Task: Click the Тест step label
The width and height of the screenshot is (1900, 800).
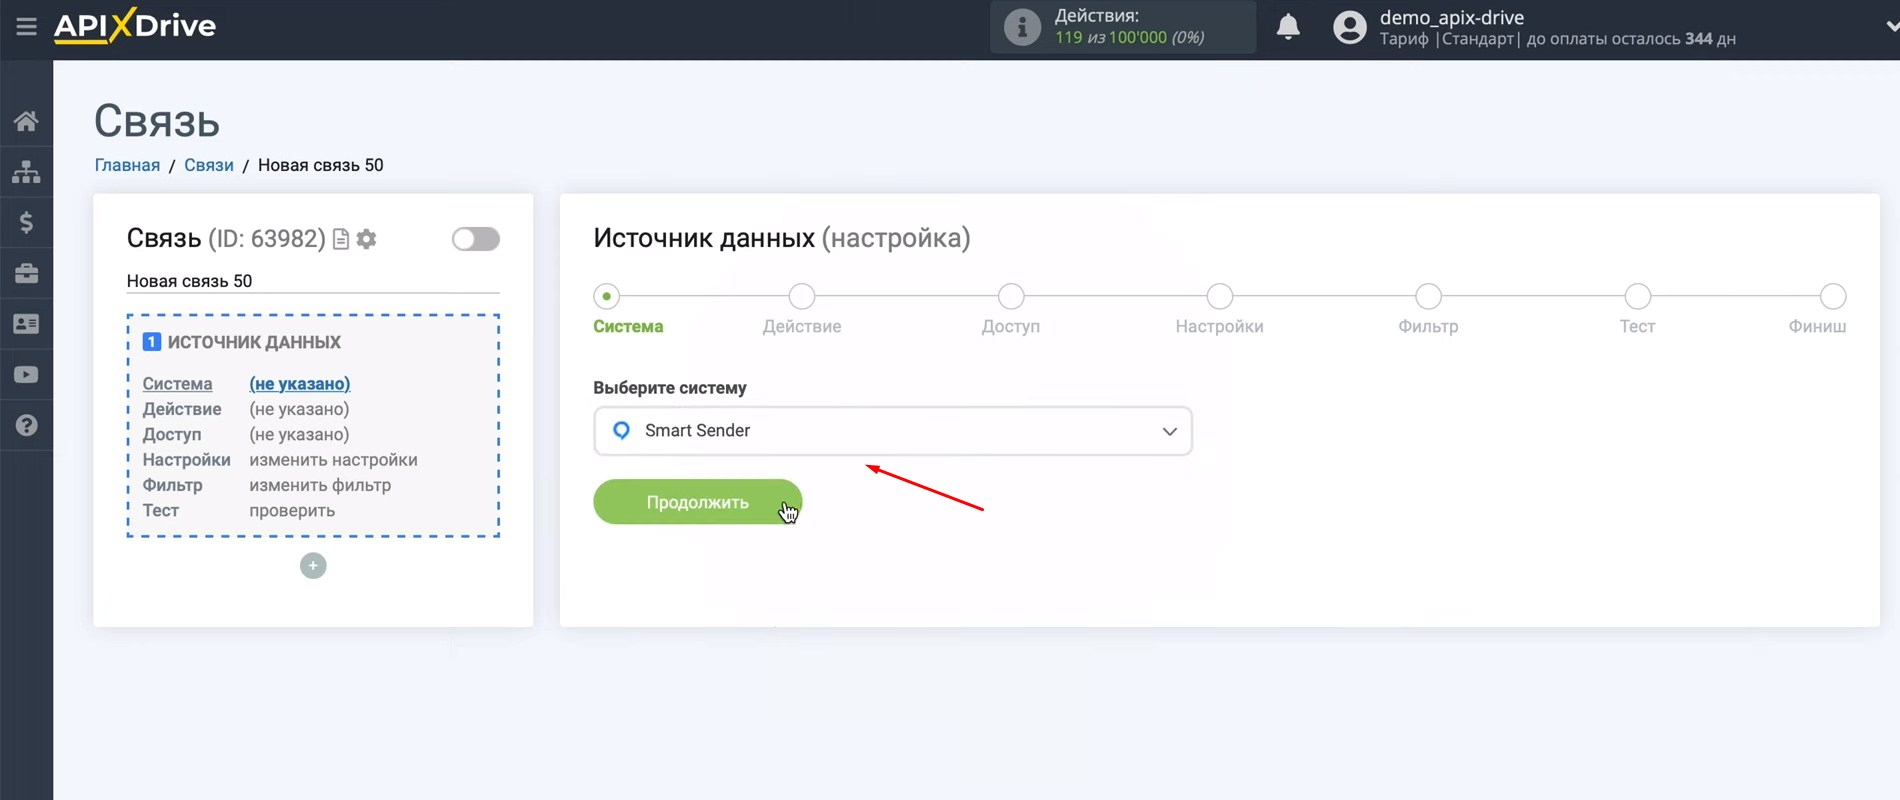Action: coord(1637,326)
